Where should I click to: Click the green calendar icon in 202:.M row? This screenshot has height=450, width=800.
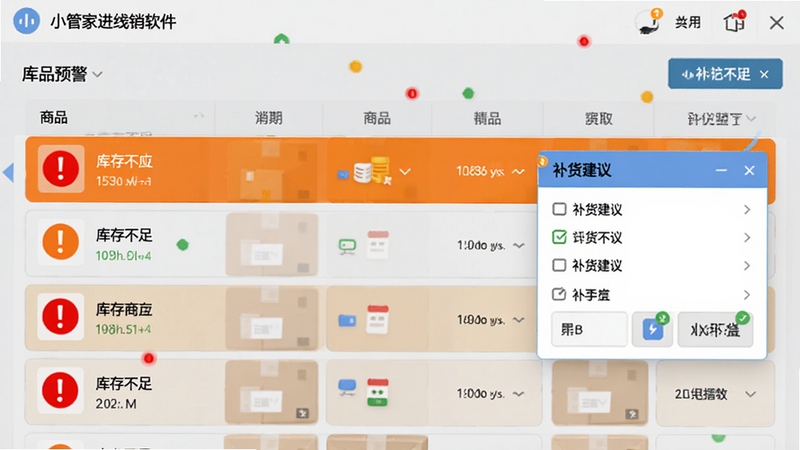tap(378, 392)
